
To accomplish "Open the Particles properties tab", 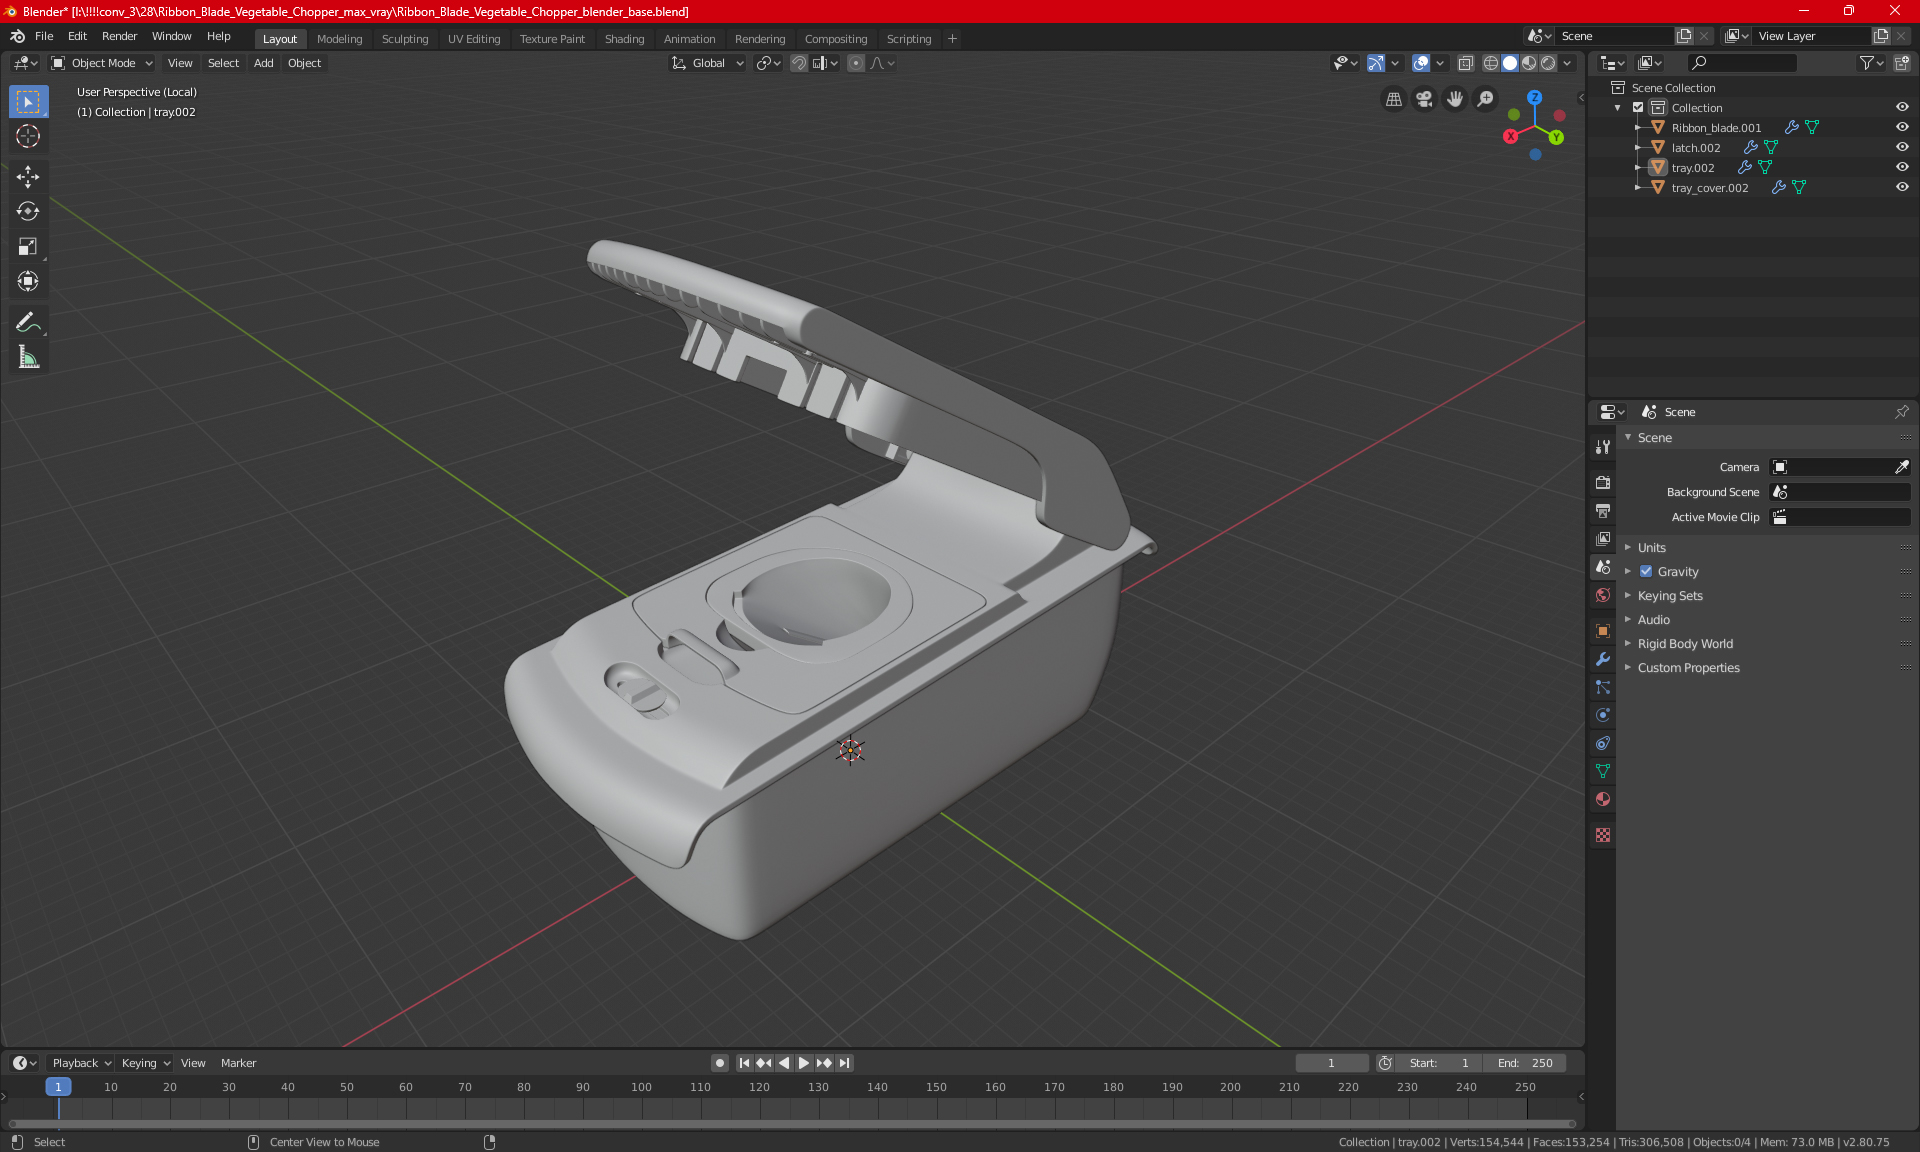I will tap(1603, 687).
